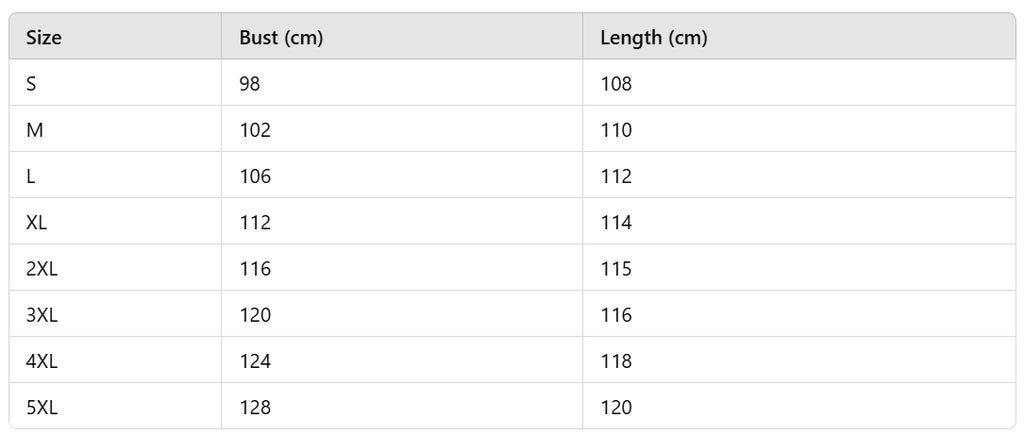Select the S size cell

(31, 84)
